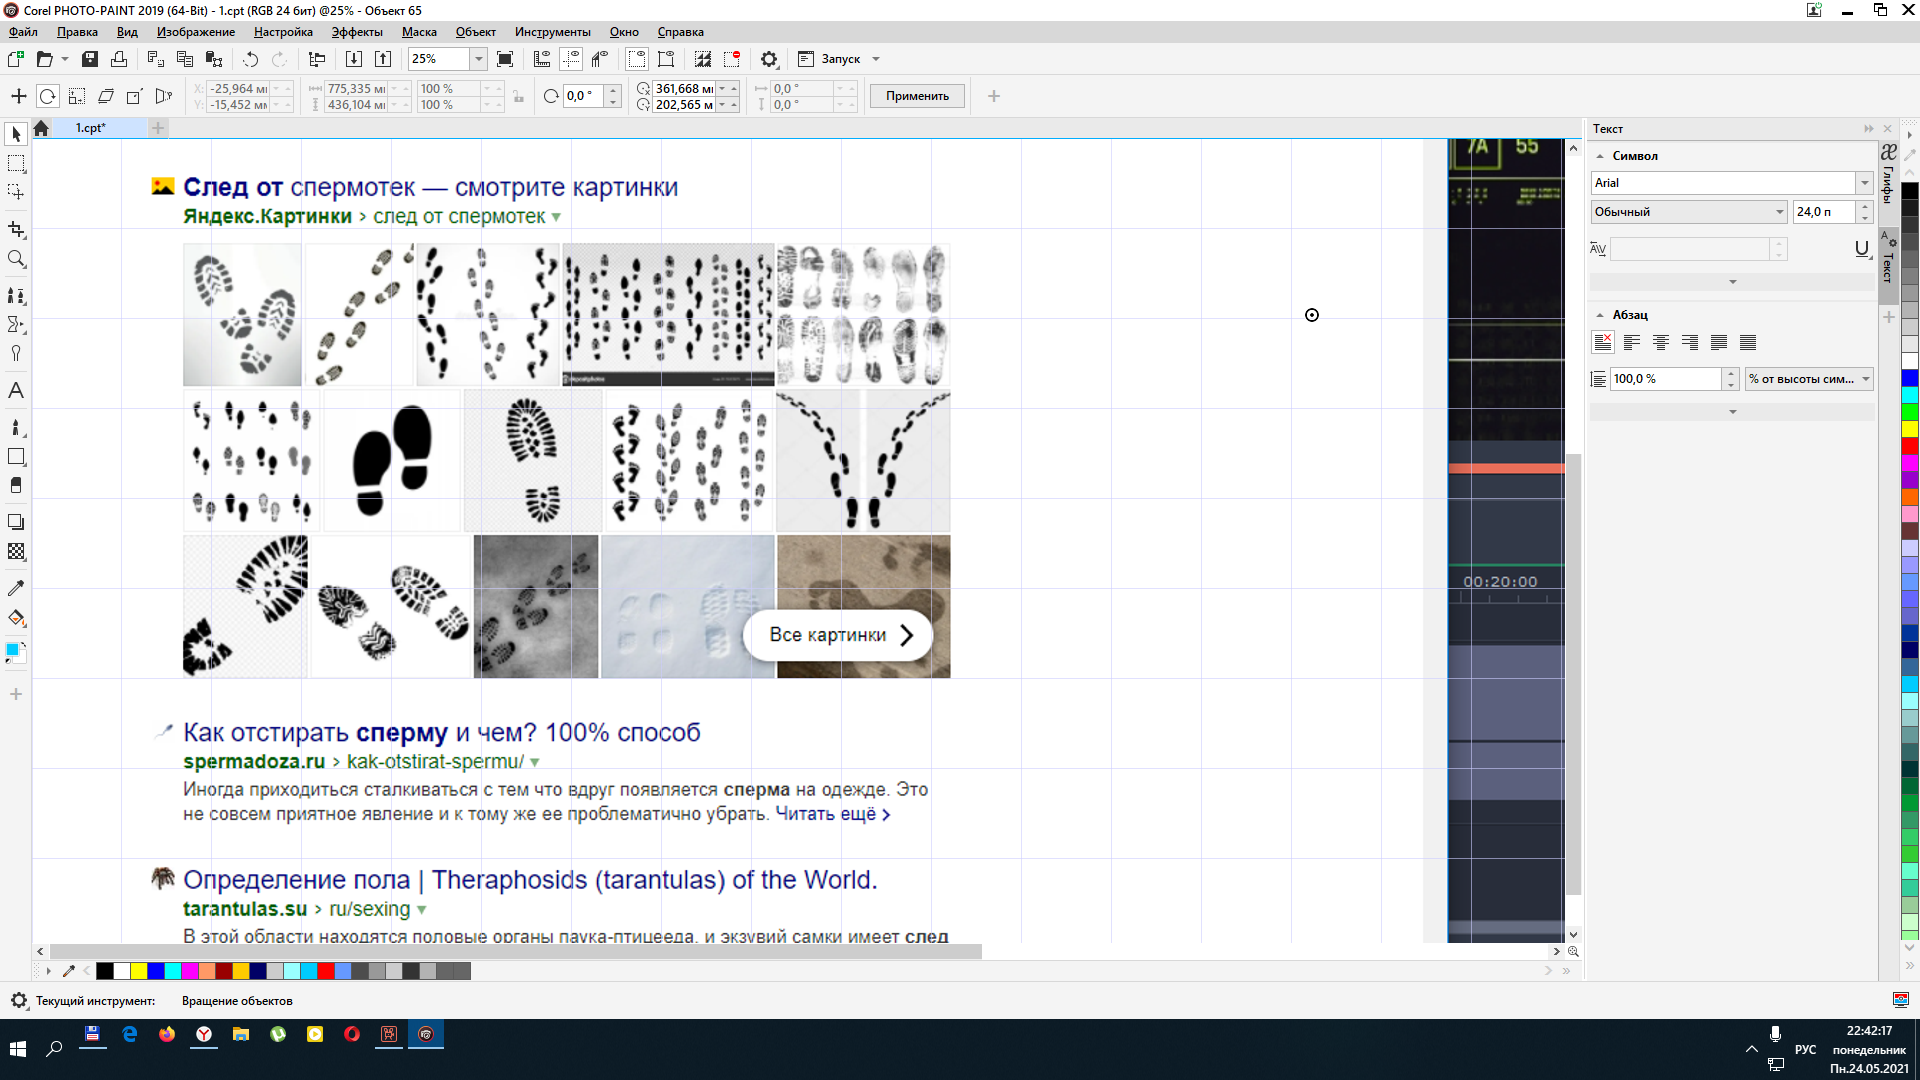The height and width of the screenshot is (1080, 1920).
Task: Open the Запуск launcher button
Action: [x=840, y=59]
